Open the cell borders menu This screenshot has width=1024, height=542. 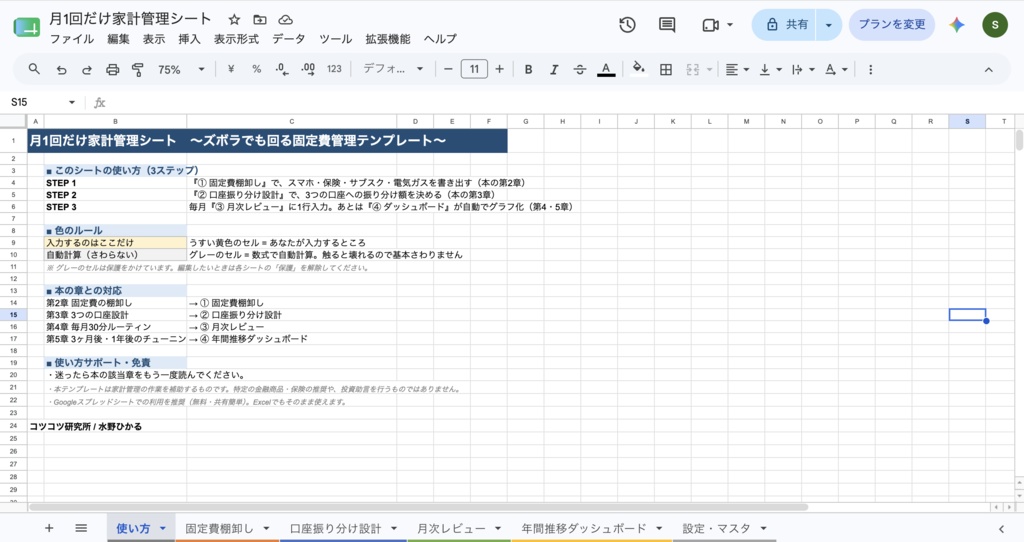665,69
